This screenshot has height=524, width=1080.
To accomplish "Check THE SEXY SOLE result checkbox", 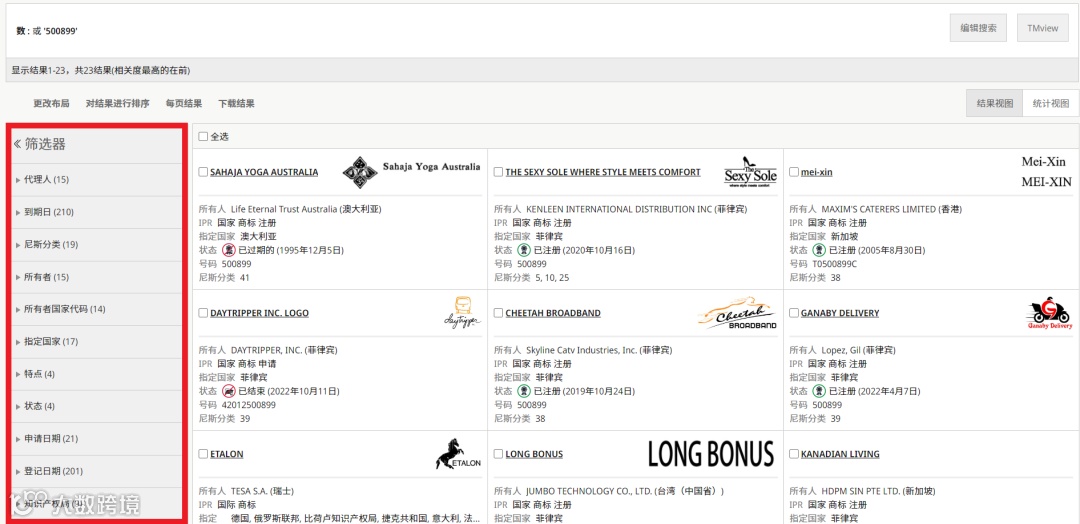I will tap(499, 172).
